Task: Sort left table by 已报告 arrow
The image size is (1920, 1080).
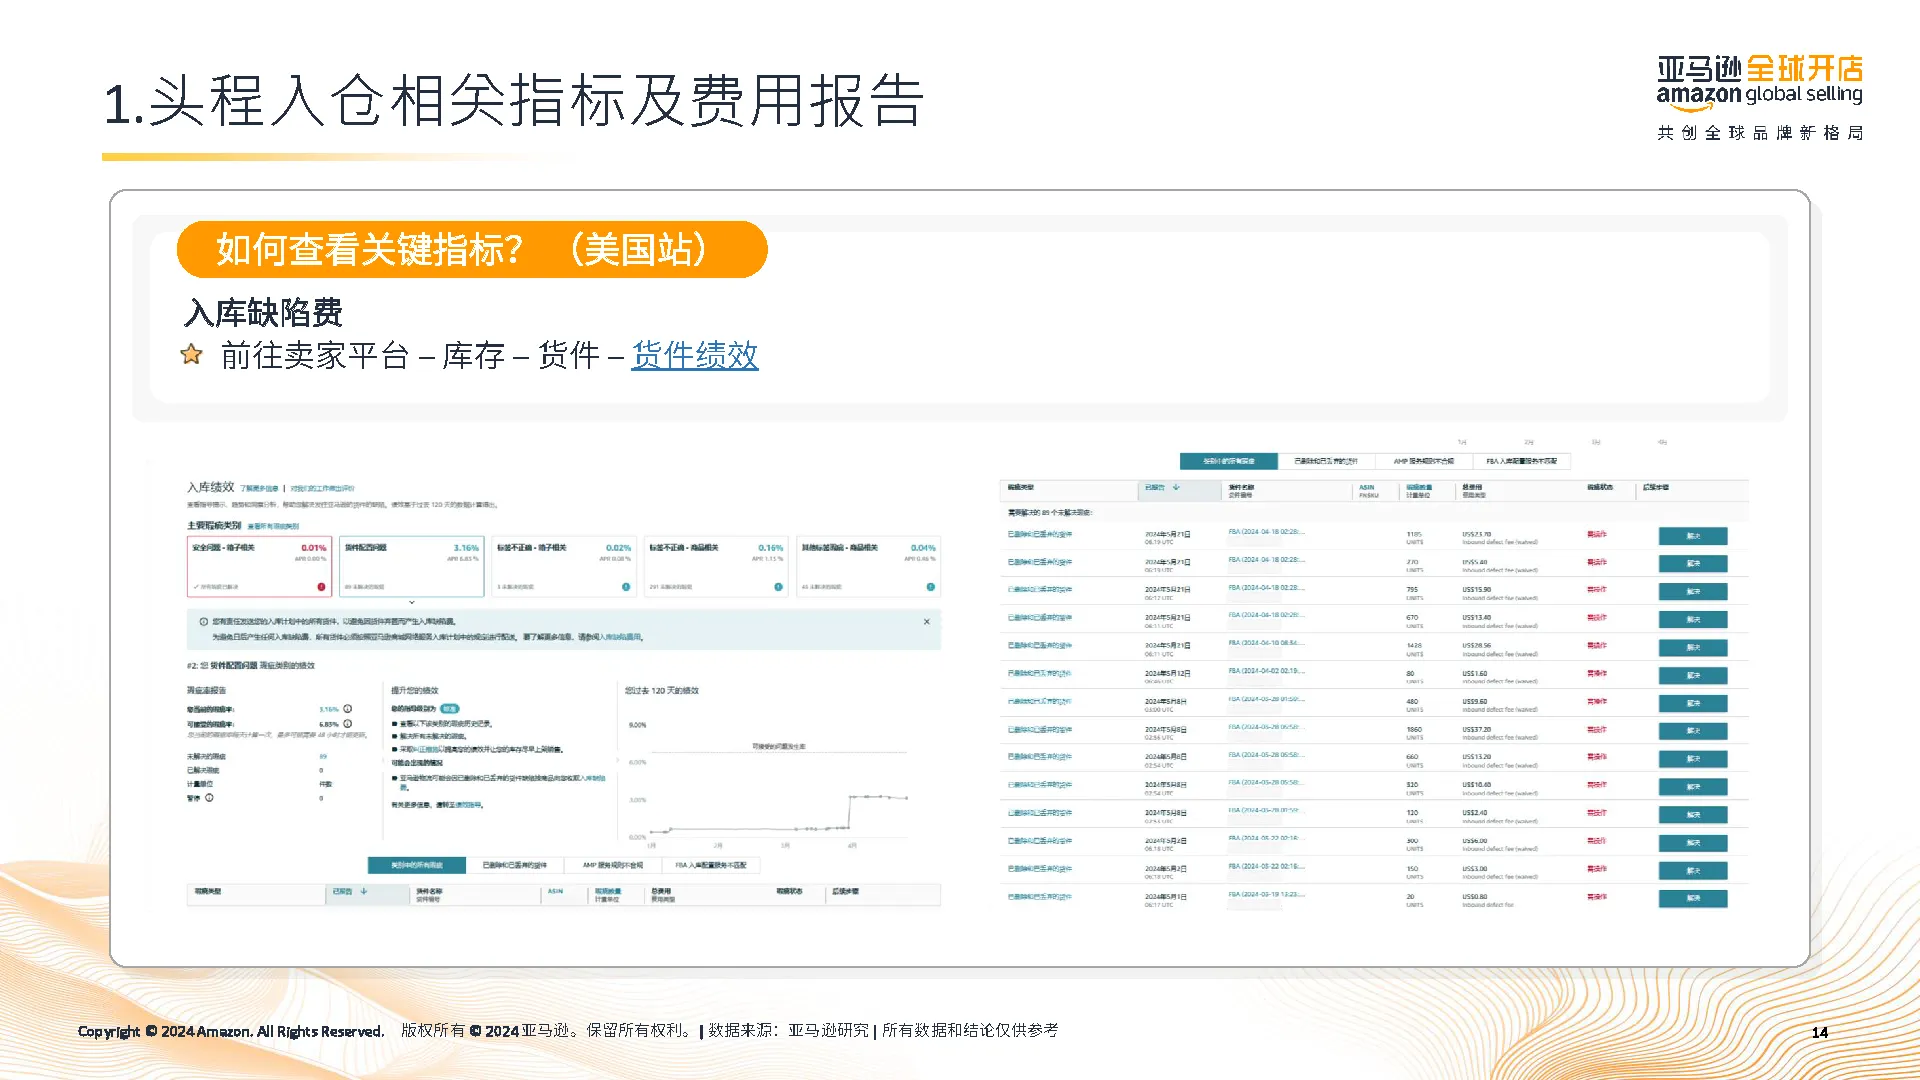Action: click(364, 891)
